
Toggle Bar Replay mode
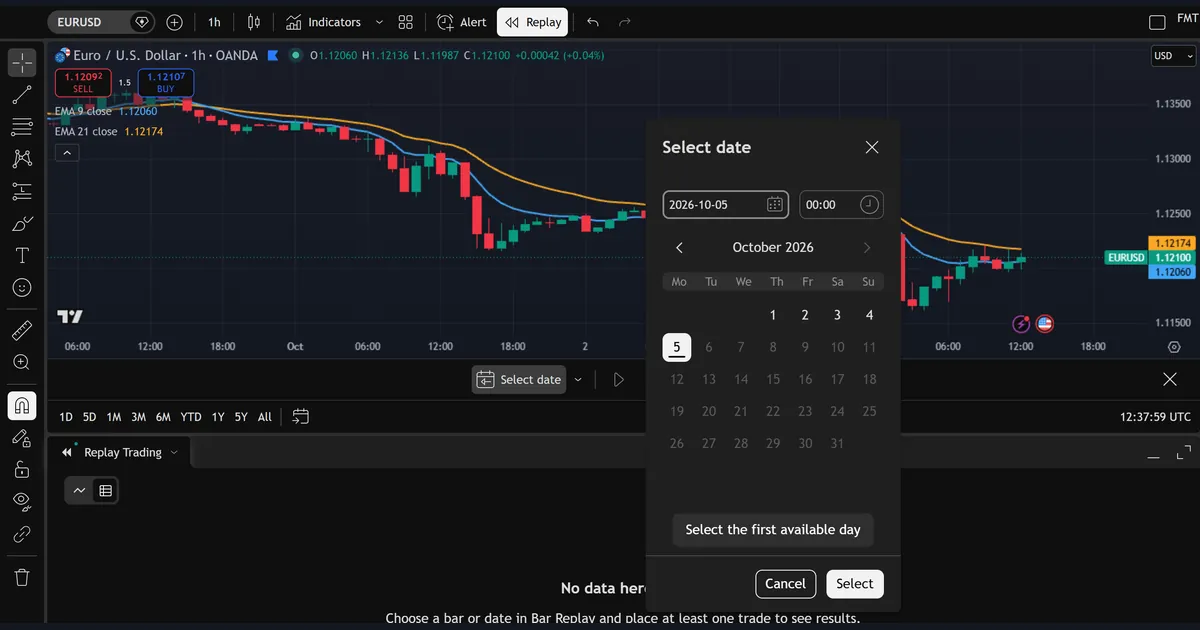(533, 22)
